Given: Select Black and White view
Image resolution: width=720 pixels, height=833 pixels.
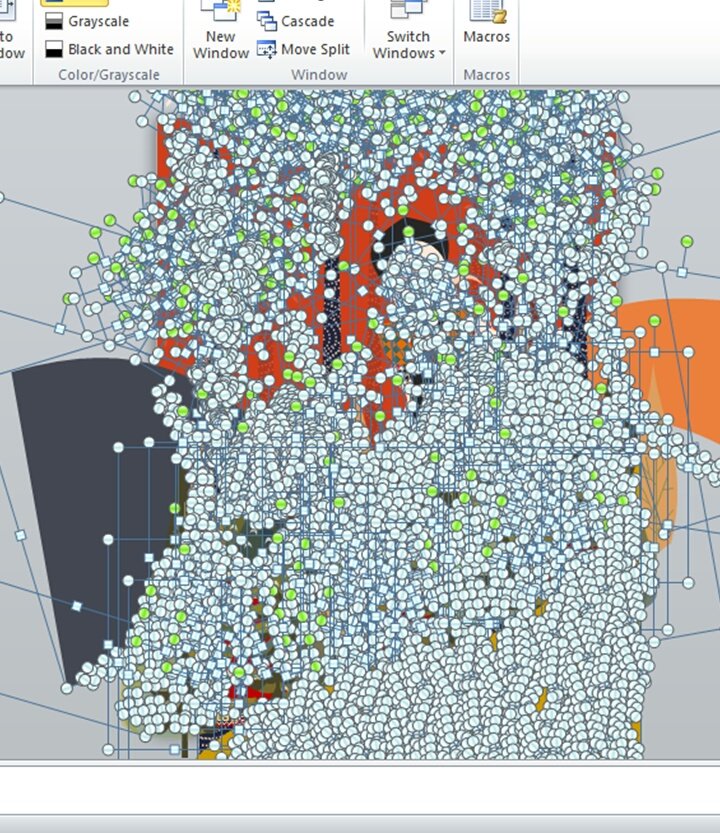Looking at the screenshot, I should tap(109, 49).
